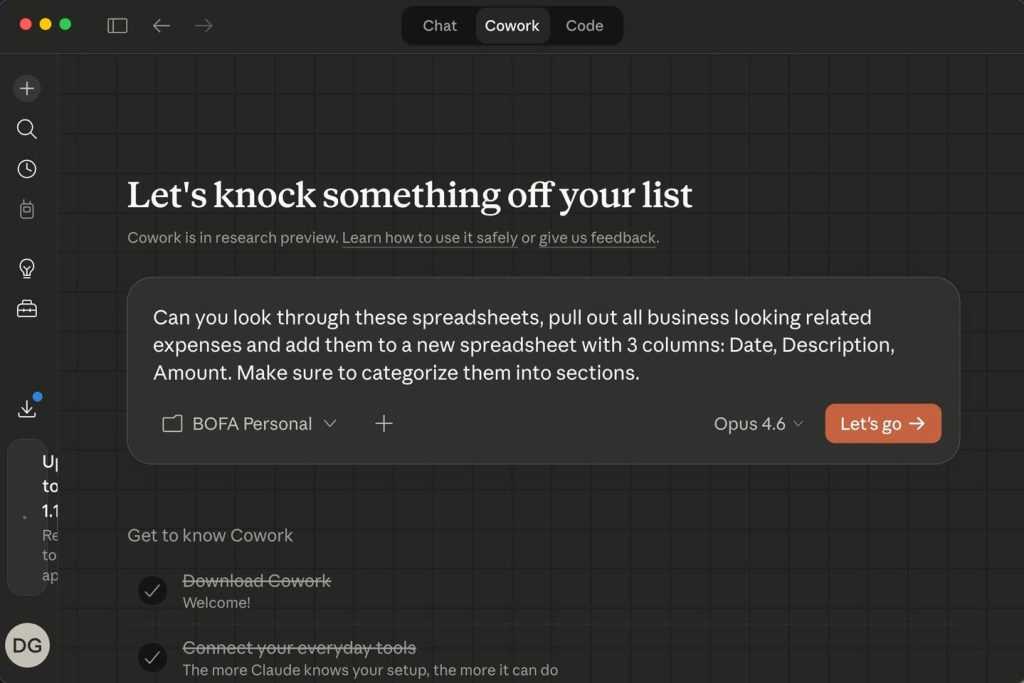This screenshot has width=1024, height=683.
Task: Click the plus icon beside BOFA Personal
Action: (x=384, y=424)
